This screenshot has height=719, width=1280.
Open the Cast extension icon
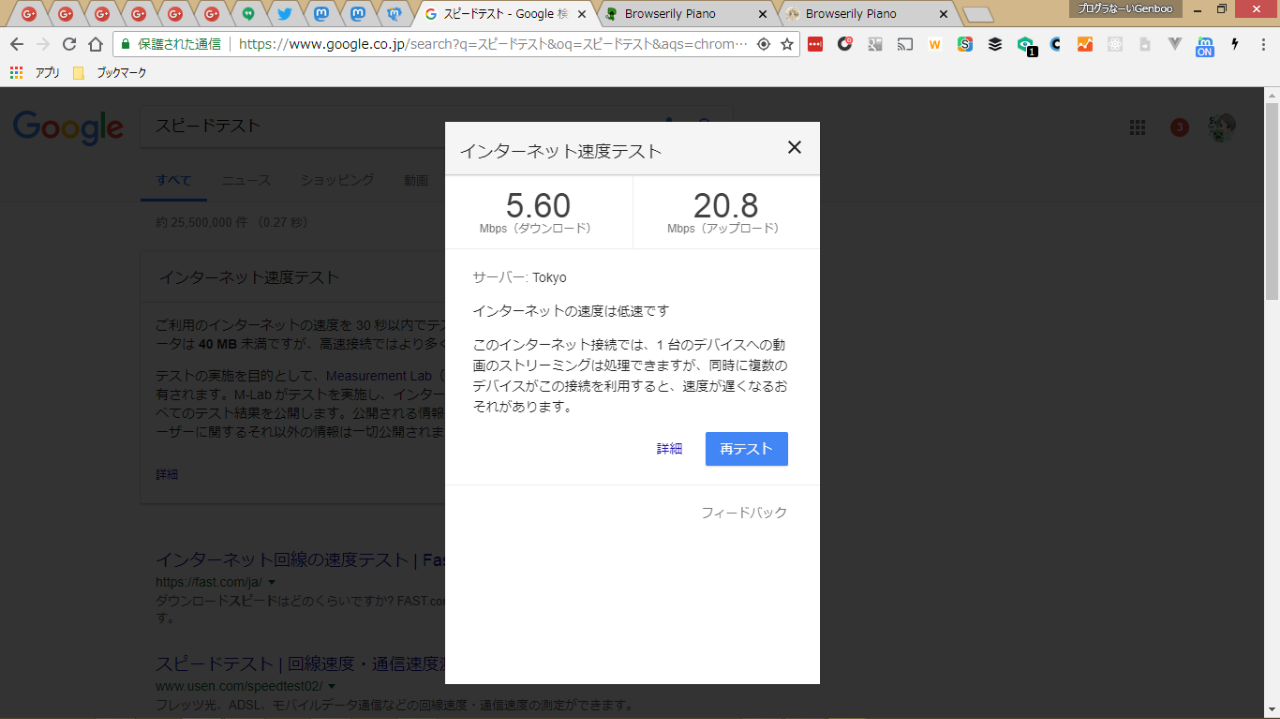point(905,44)
